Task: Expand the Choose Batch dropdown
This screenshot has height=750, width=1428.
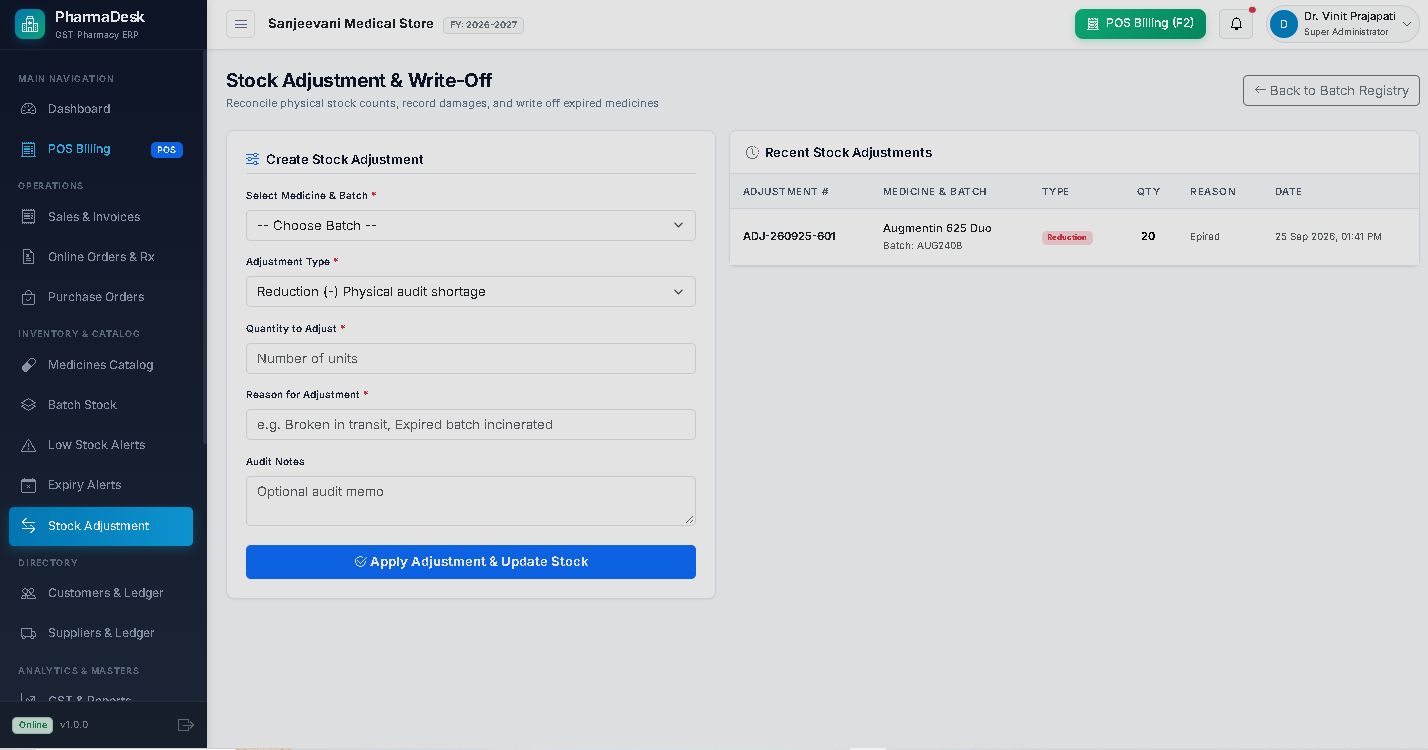Action: pyautogui.click(x=471, y=225)
